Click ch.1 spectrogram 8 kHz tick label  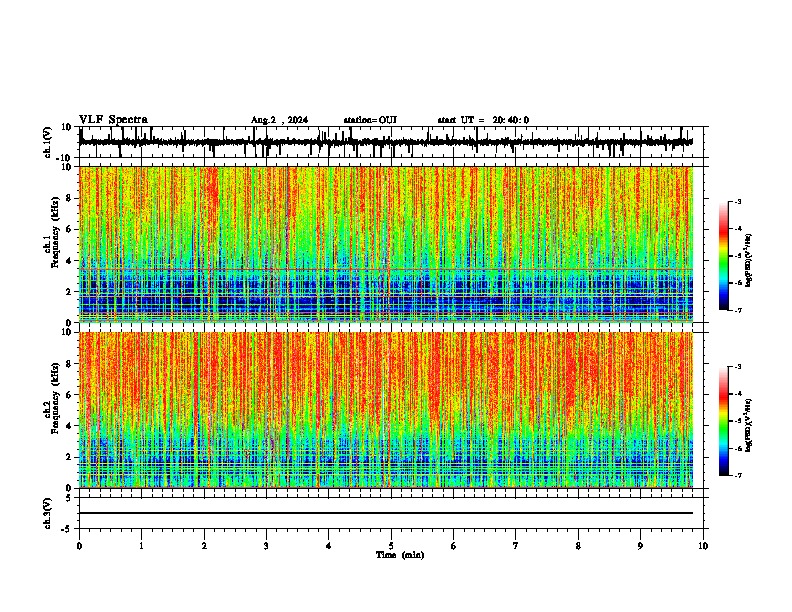pyautogui.click(x=69, y=198)
